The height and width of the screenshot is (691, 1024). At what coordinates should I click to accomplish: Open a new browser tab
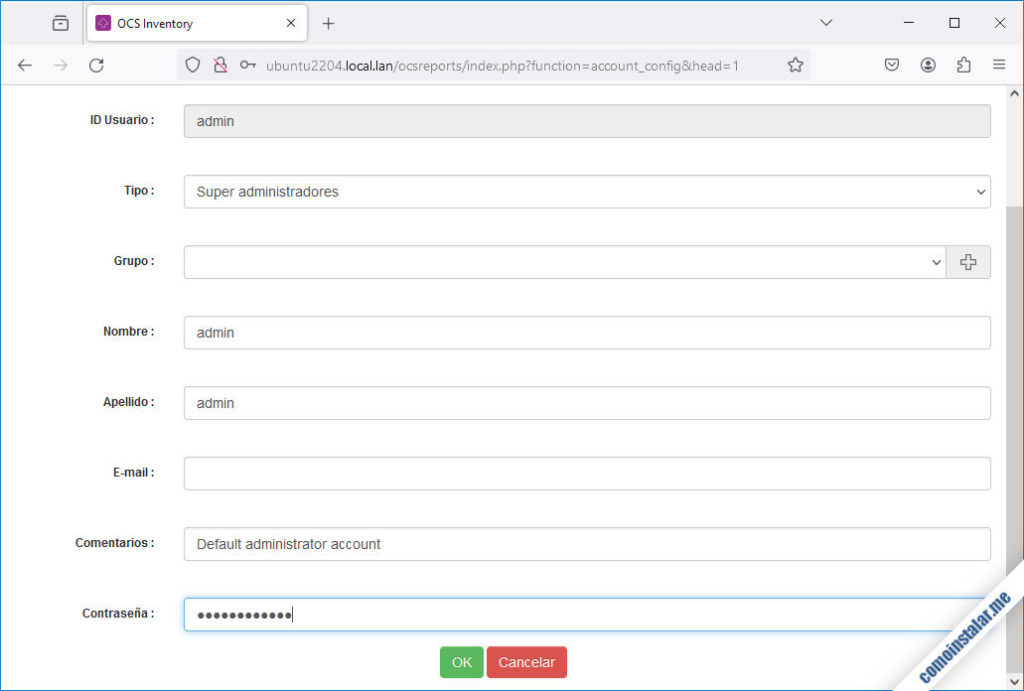click(x=328, y=24)
